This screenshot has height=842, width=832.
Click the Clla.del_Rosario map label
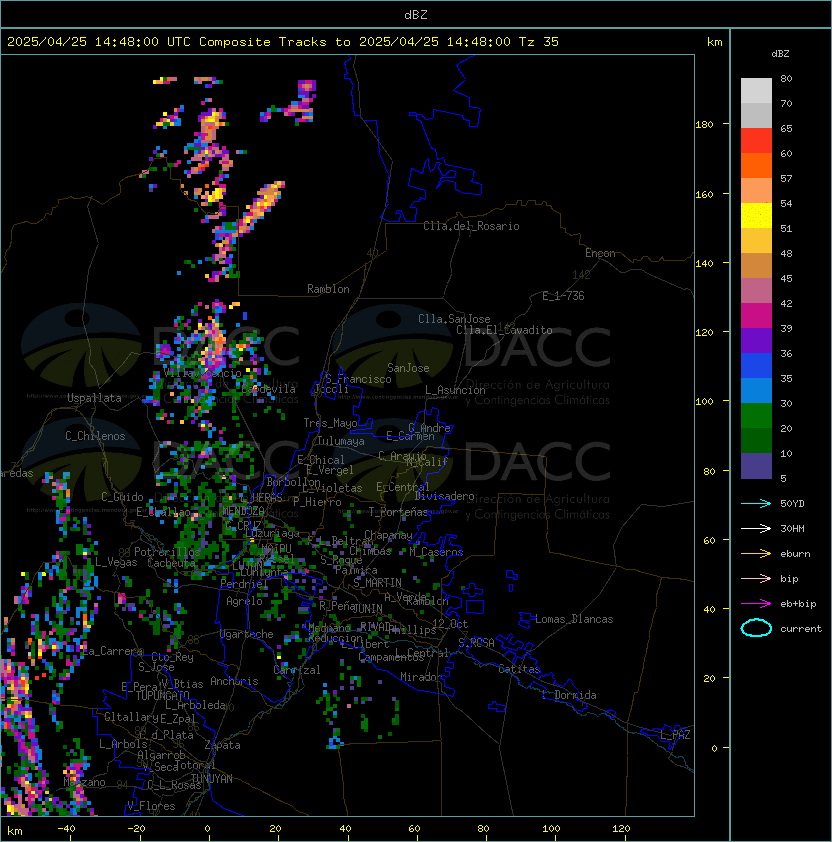click(471, 226)
